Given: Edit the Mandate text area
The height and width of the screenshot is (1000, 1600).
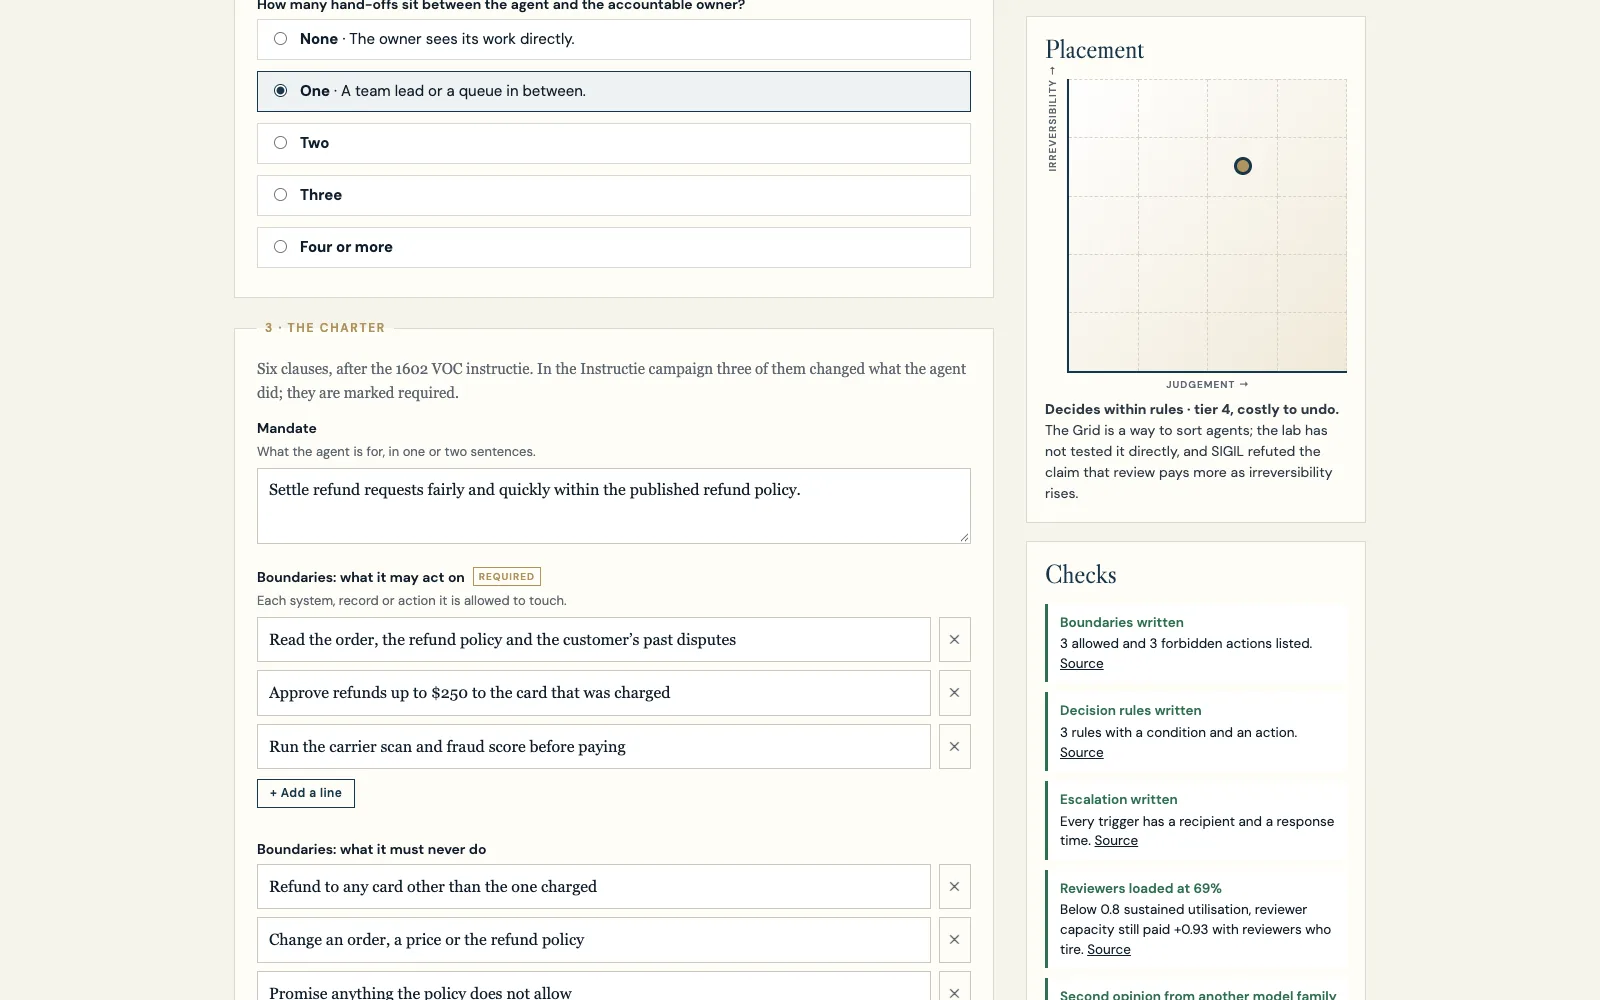Looking at the screenshot, I should [x=614, y=506].
